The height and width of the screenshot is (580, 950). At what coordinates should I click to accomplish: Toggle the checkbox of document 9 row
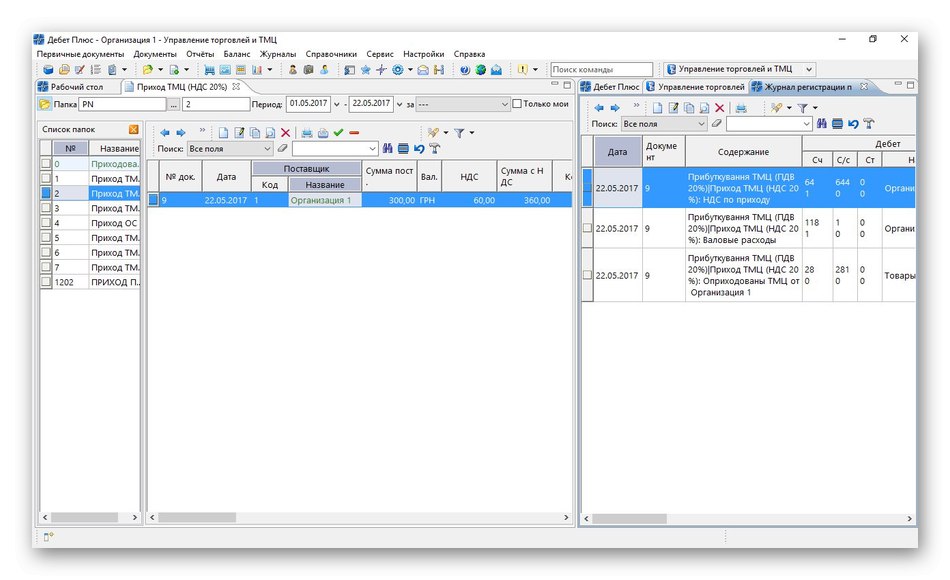pyautogui.click(x=154, y=200)
